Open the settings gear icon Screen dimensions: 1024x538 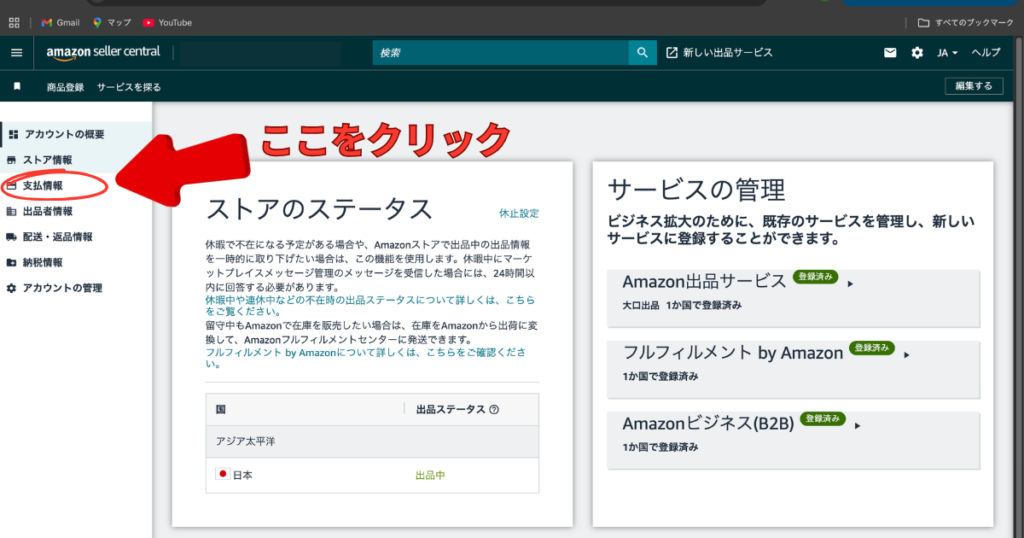pos(917,53)
